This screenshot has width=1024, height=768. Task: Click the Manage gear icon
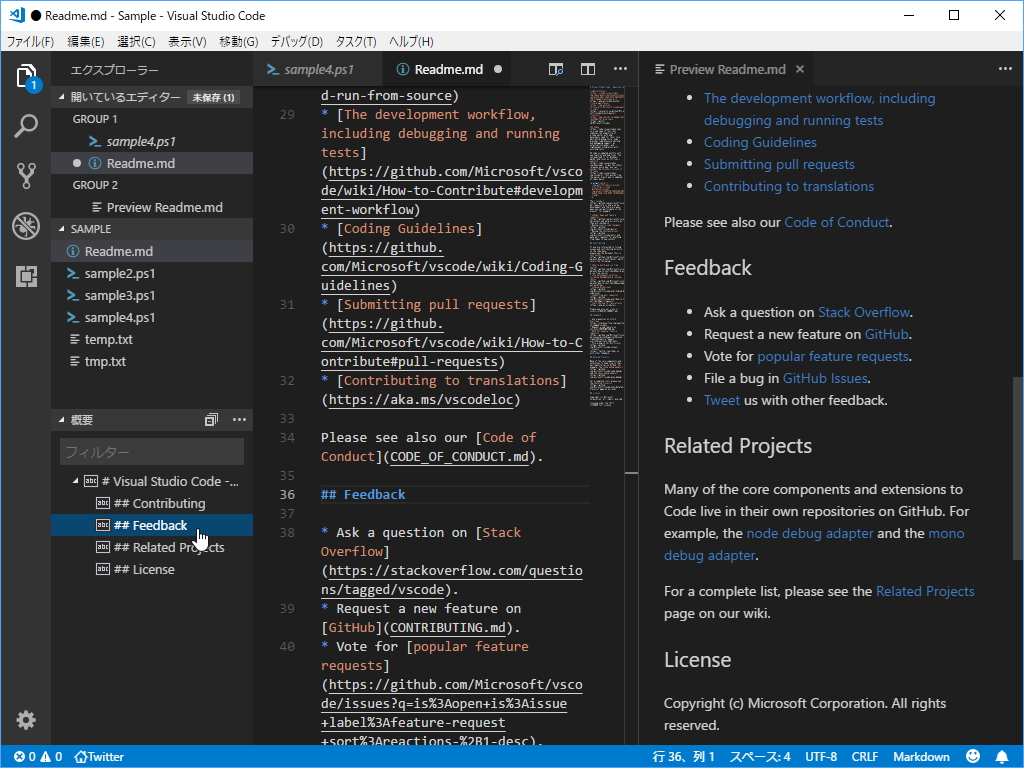26,720
